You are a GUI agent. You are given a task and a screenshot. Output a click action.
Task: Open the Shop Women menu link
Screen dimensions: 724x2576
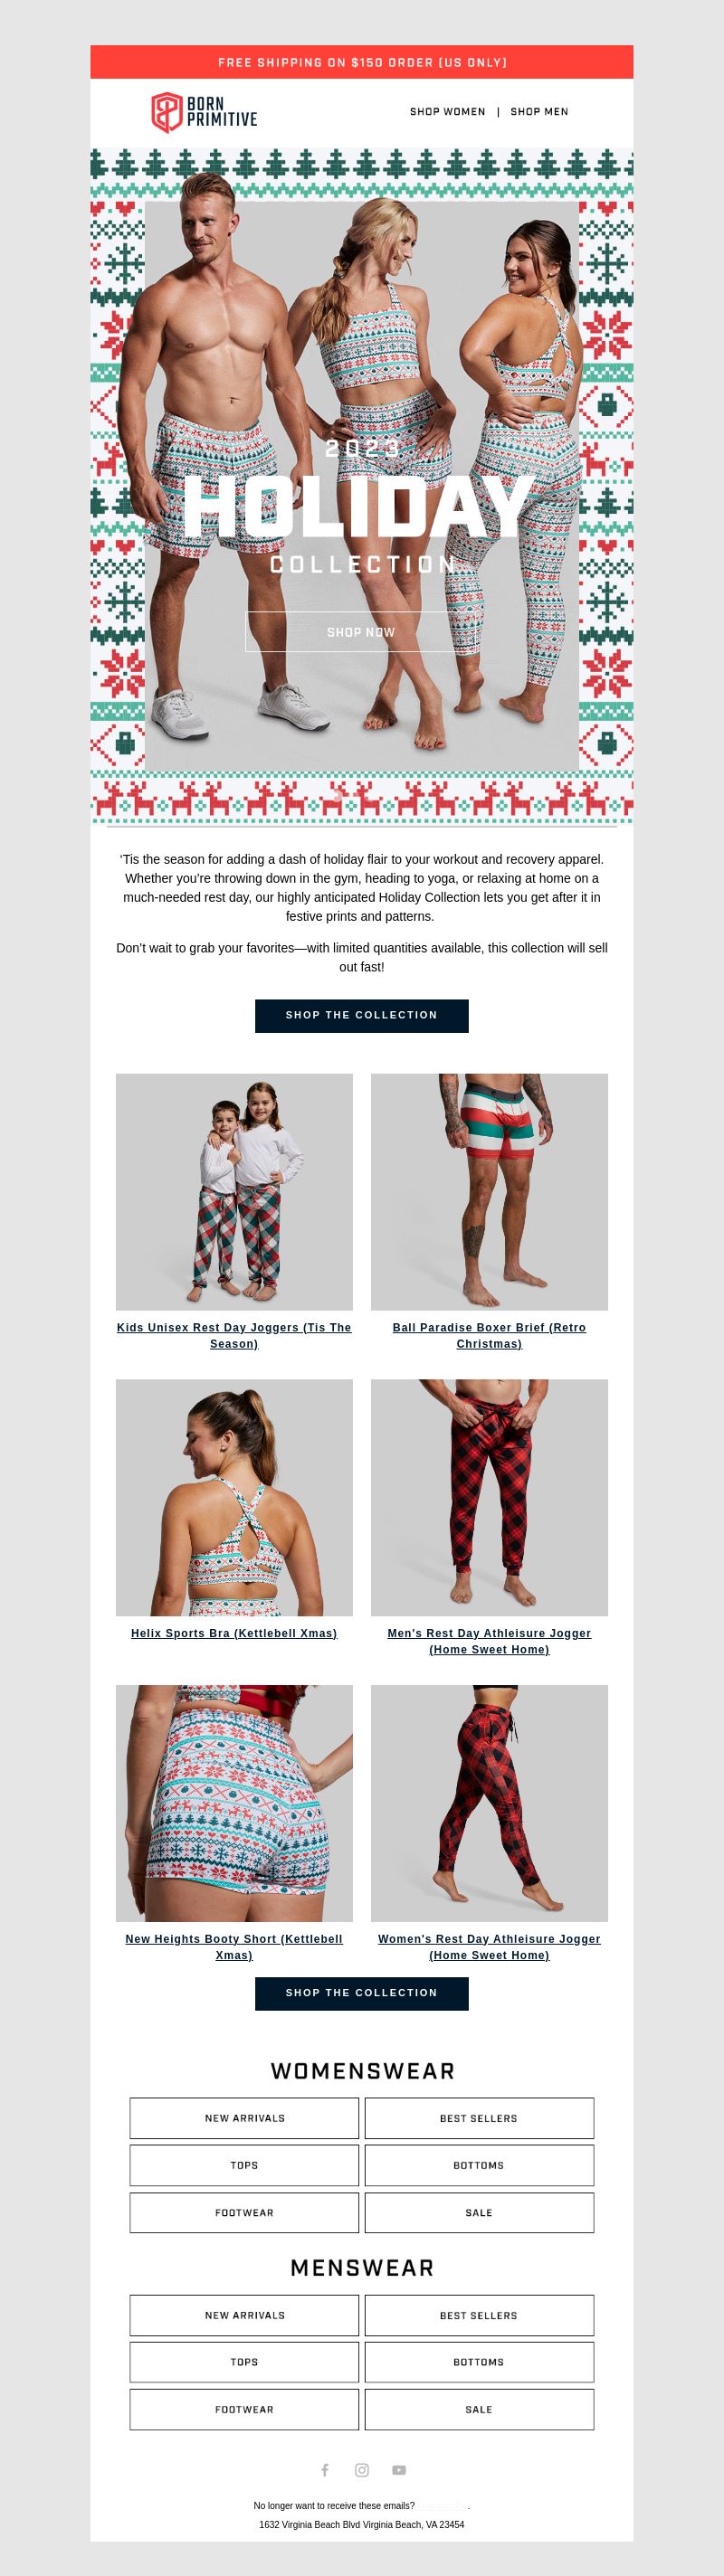coord(447,112)
